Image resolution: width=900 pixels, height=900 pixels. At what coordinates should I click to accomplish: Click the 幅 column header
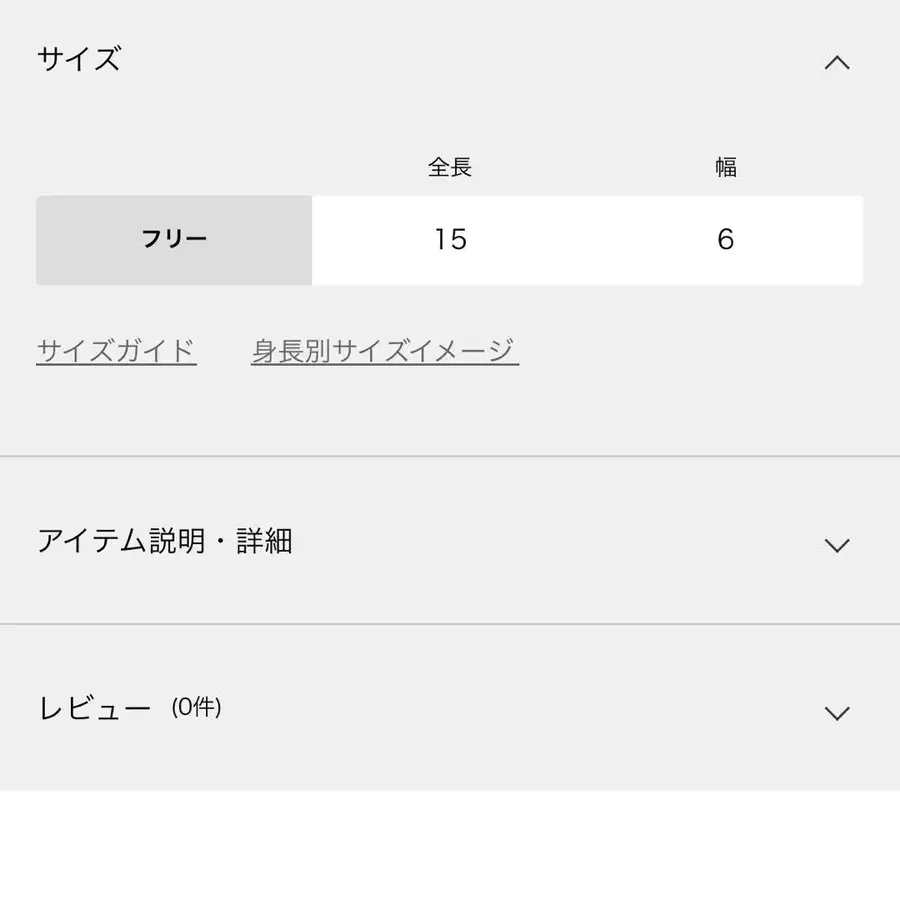724,167
